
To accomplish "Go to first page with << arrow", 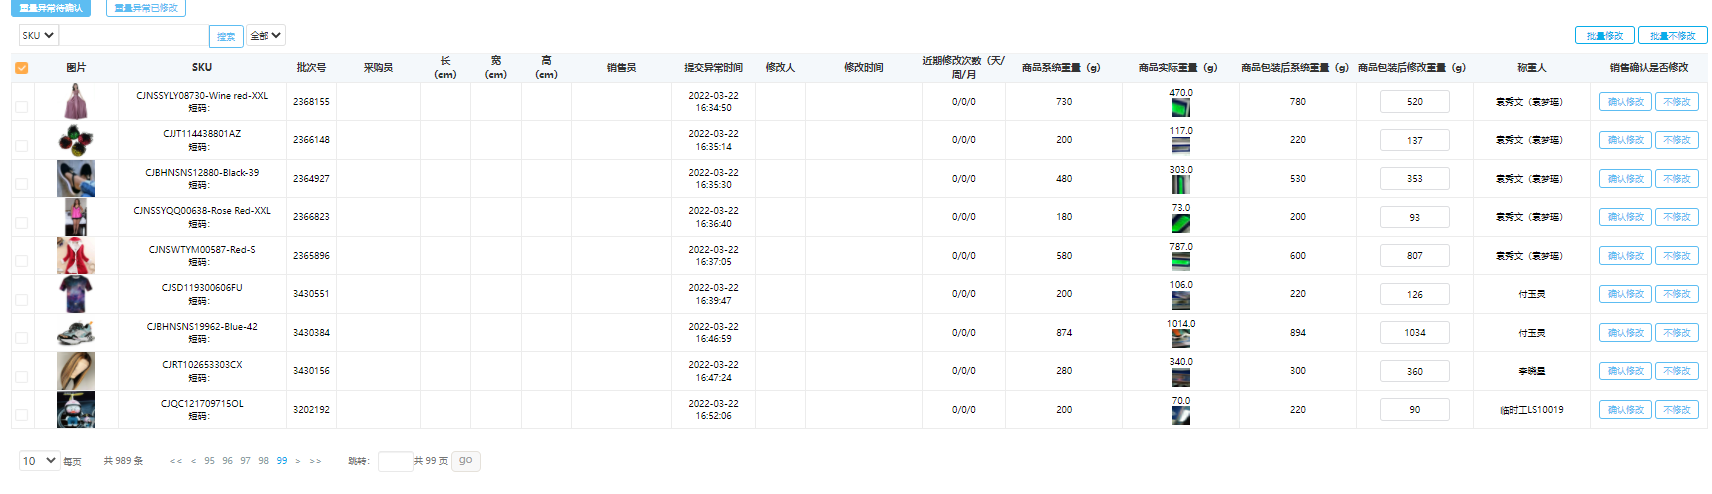I will click(176, 461).
